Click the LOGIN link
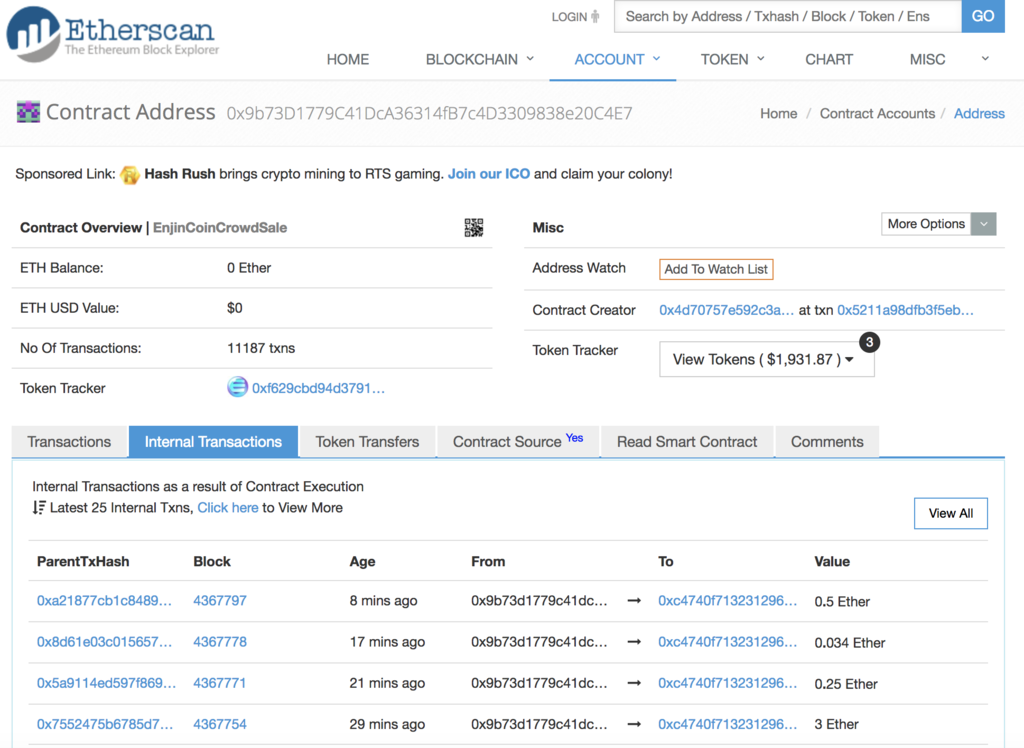This screenshot has width=1024, height=748. (569, 17)
